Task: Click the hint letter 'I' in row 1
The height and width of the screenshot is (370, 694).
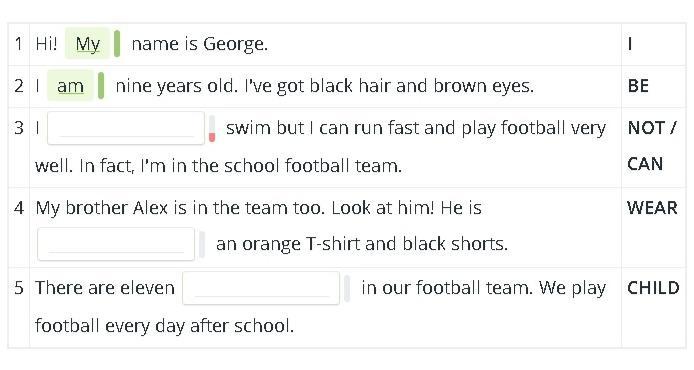Action: [x=630, y=44]
